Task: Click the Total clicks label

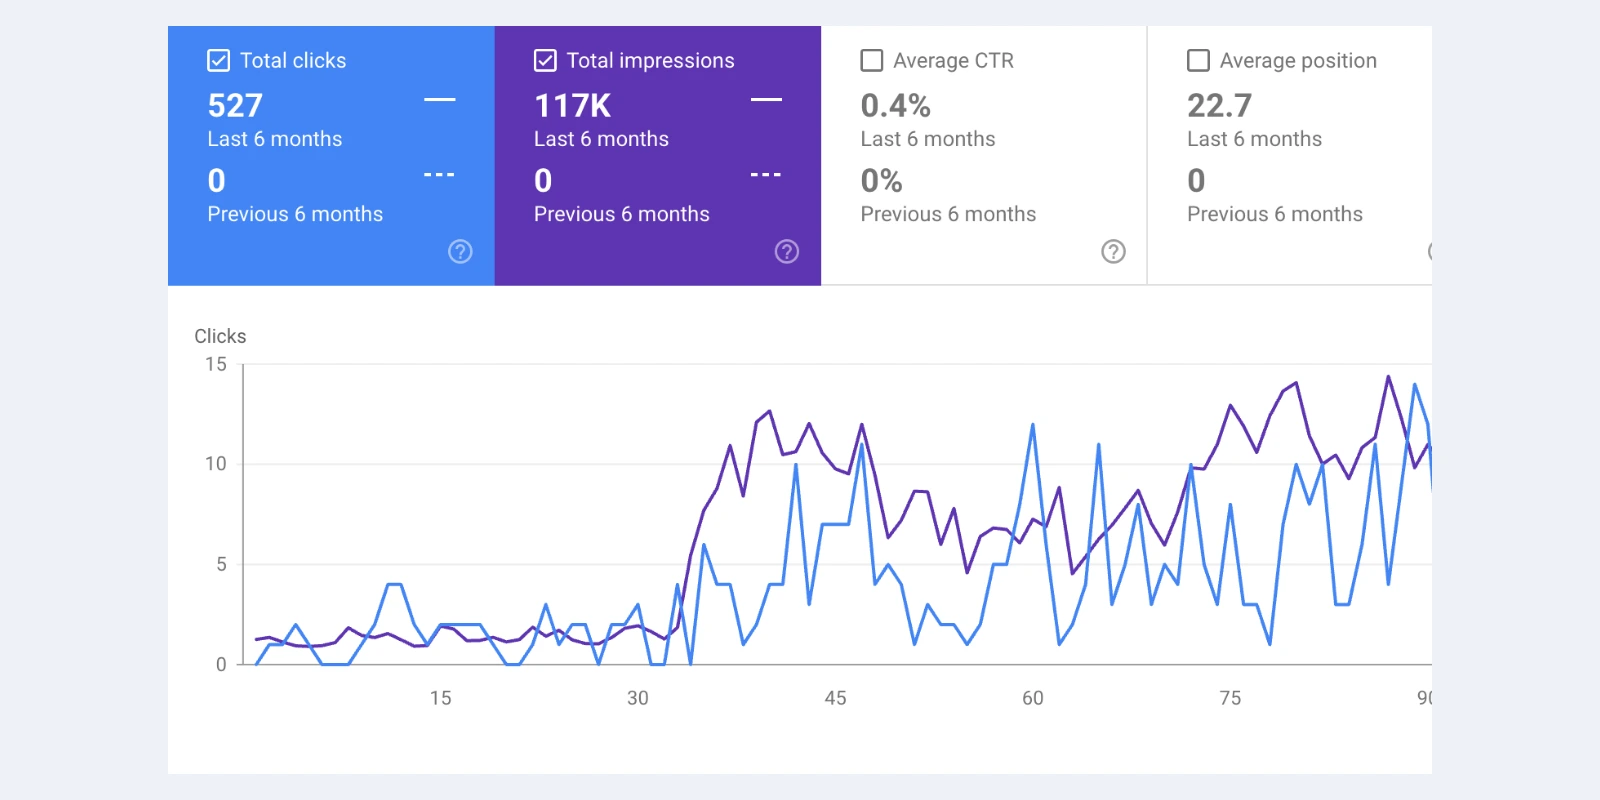Action: coord(293,61)
